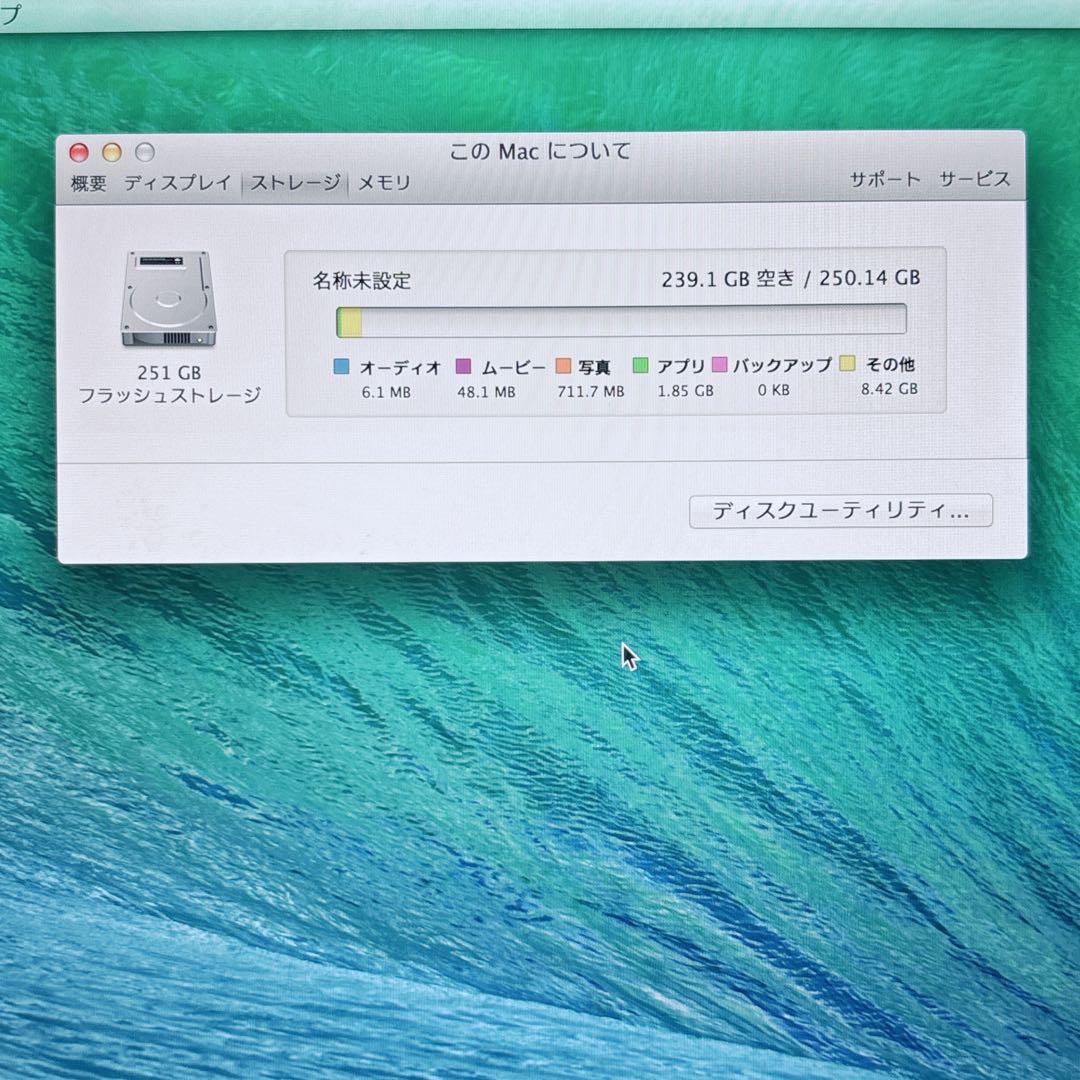Screen dimensions: 1080x1080
Task: Select the ストレージ tab
Action: click(298, 184)
